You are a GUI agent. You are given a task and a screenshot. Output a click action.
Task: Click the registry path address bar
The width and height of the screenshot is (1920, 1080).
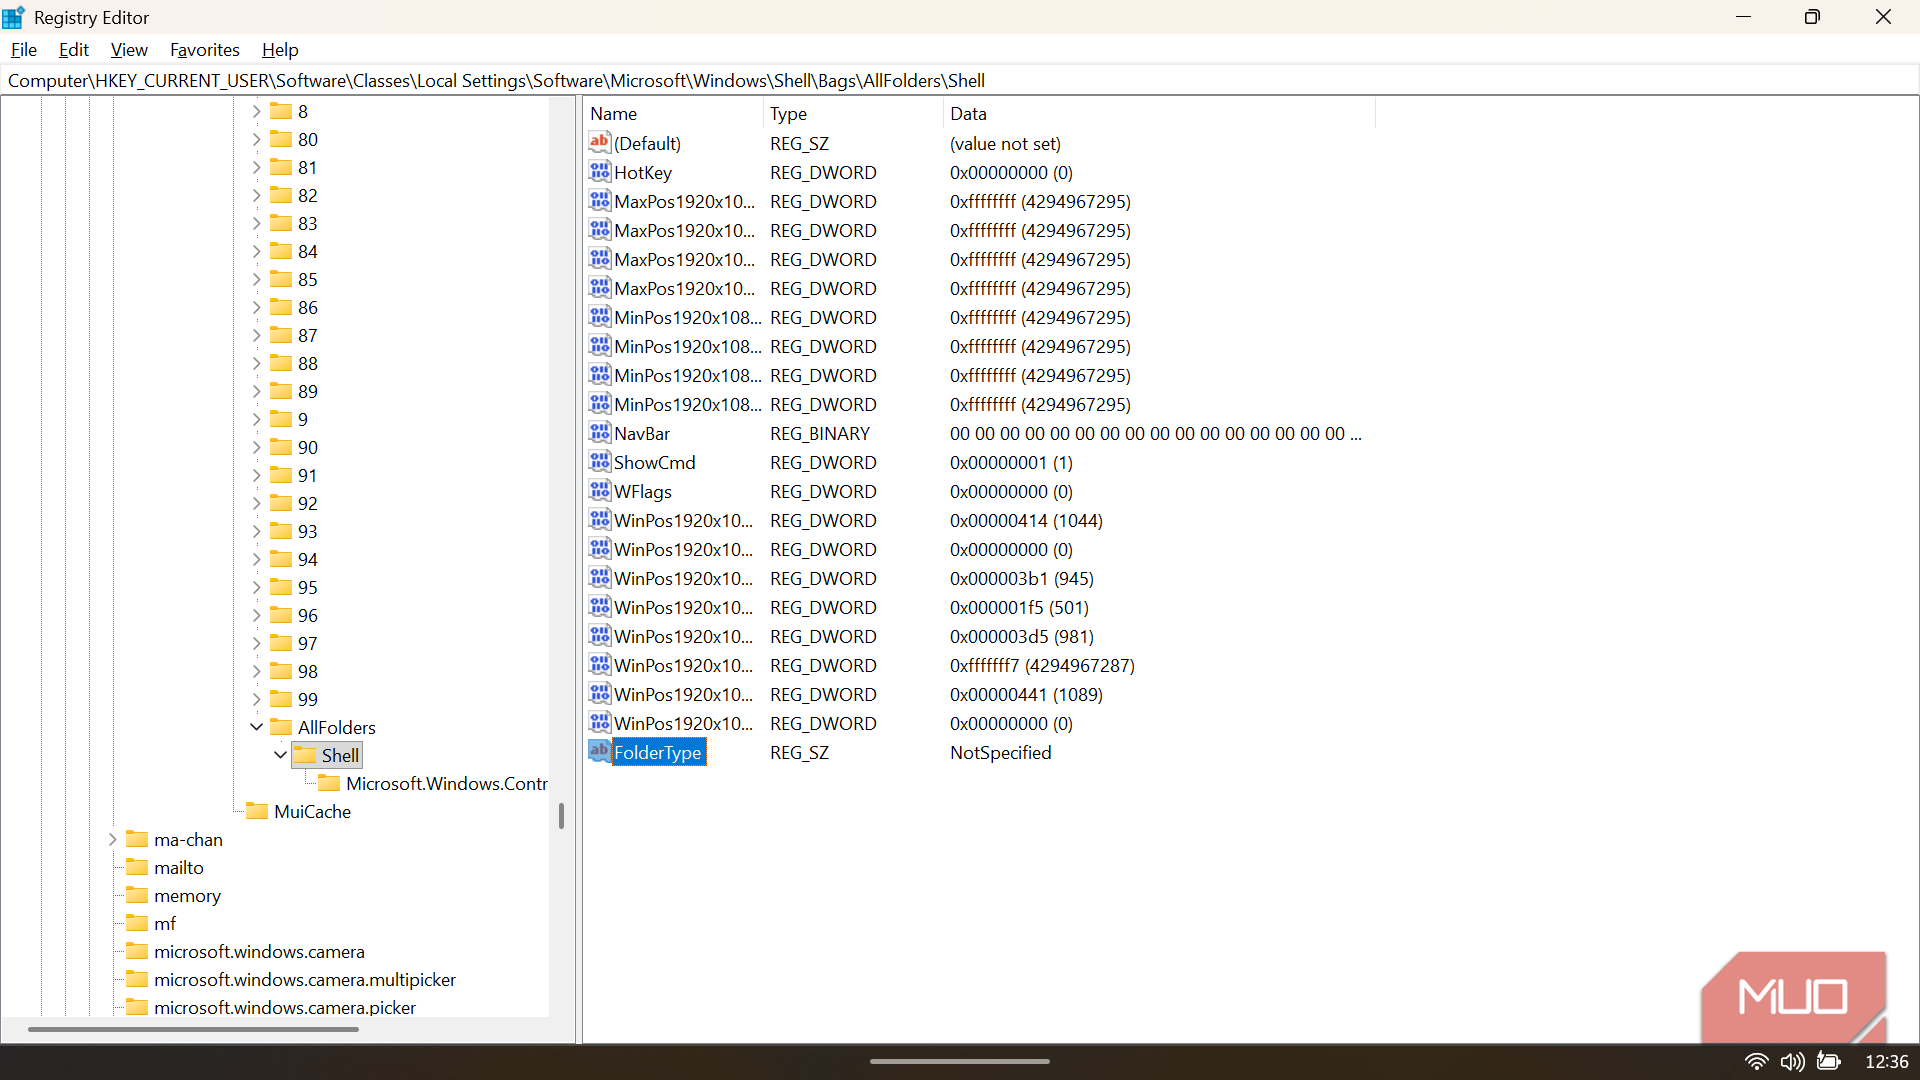pos(960,80)
